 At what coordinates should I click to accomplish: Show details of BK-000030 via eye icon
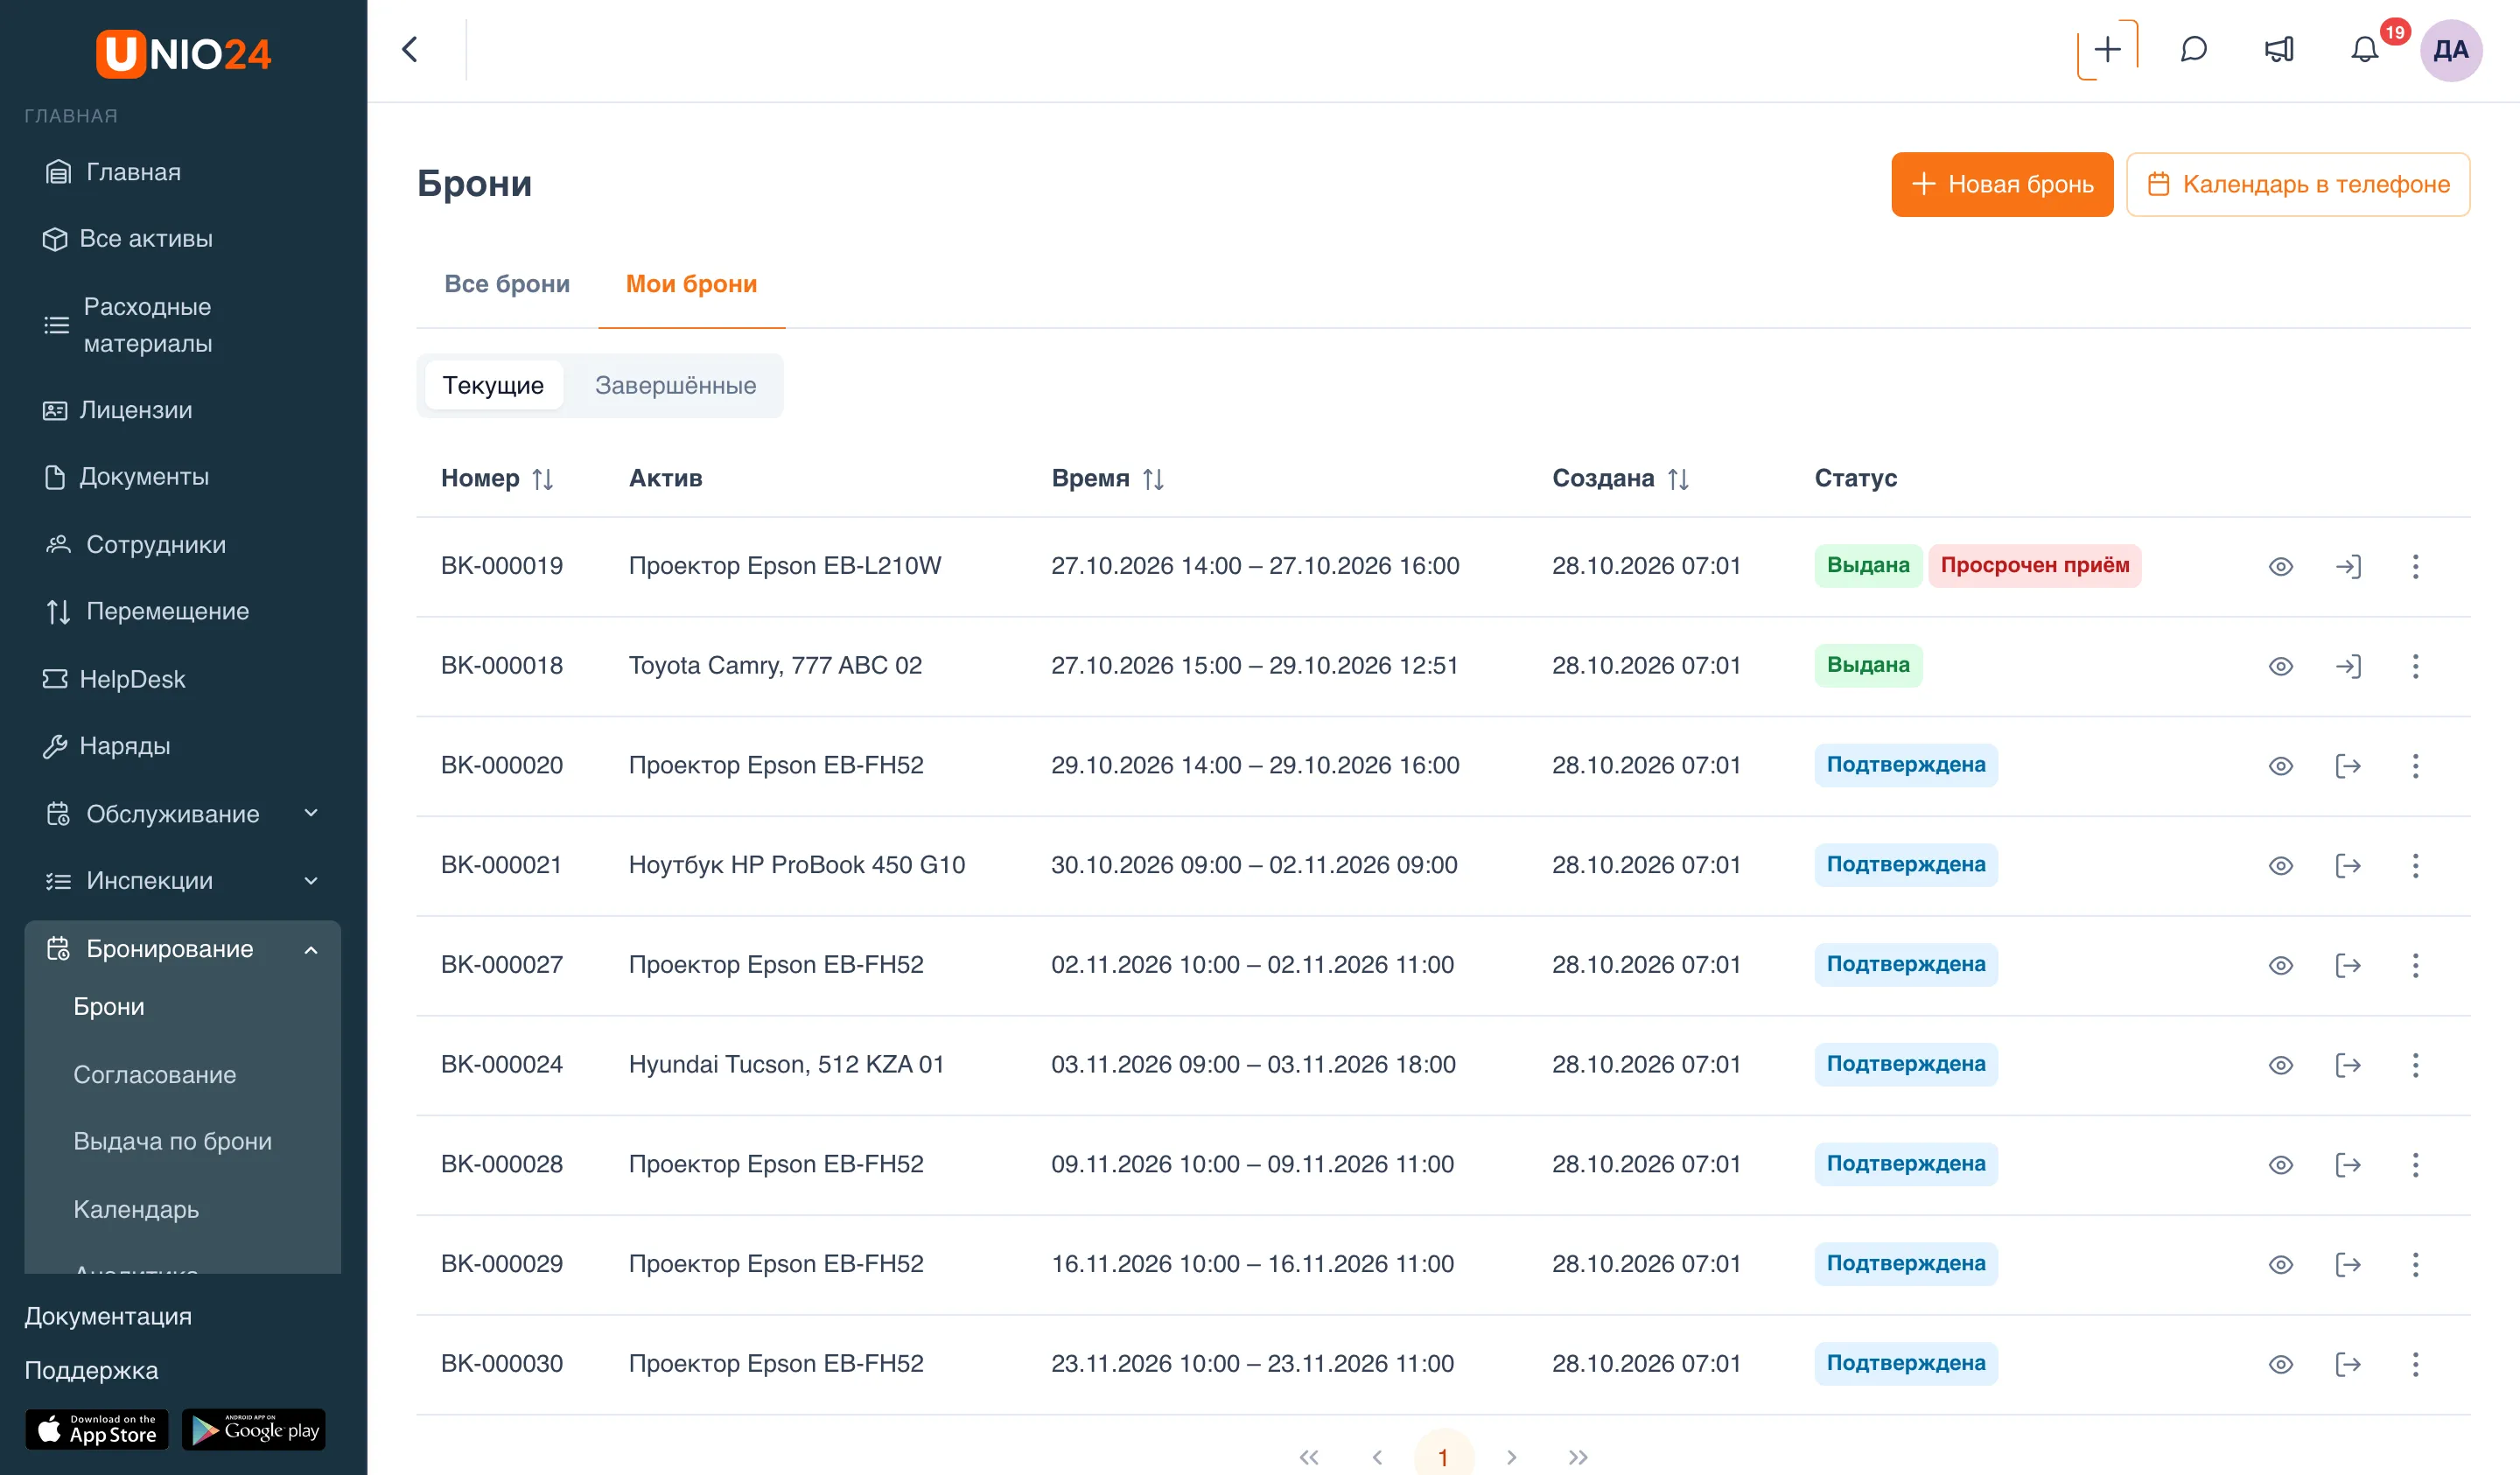[x=2280, y=1364]
